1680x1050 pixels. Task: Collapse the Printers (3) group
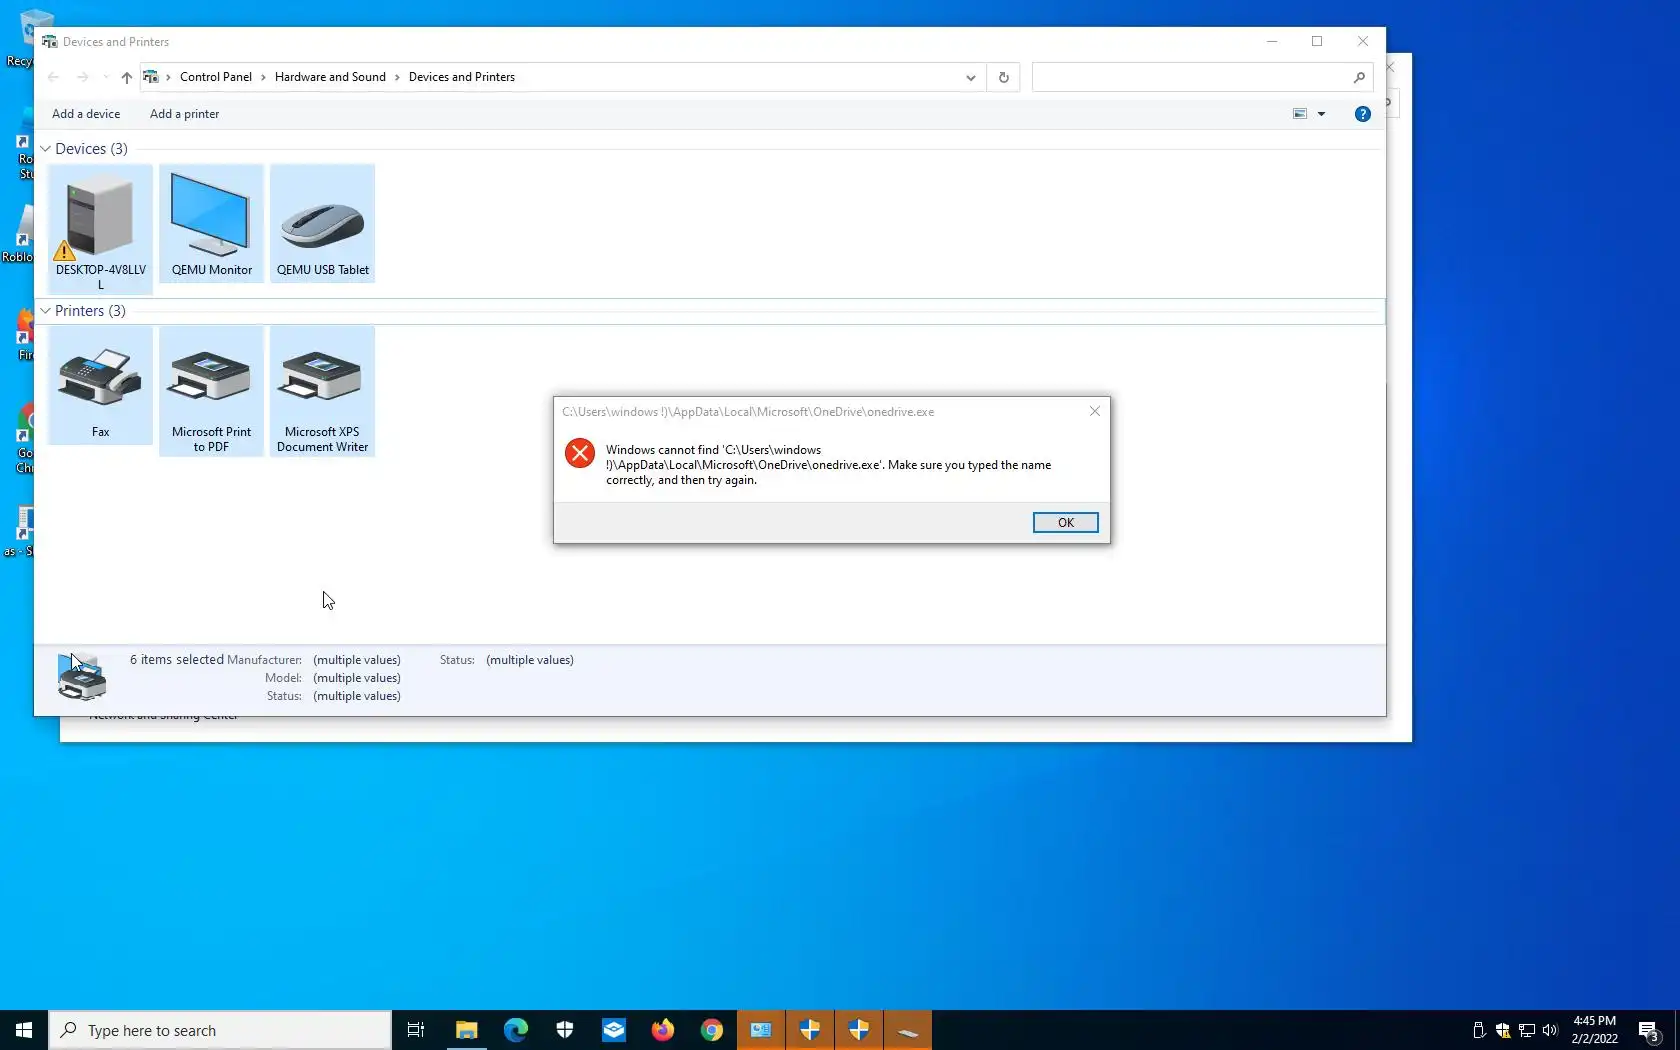pyautogui.click(x=46, y=311)
